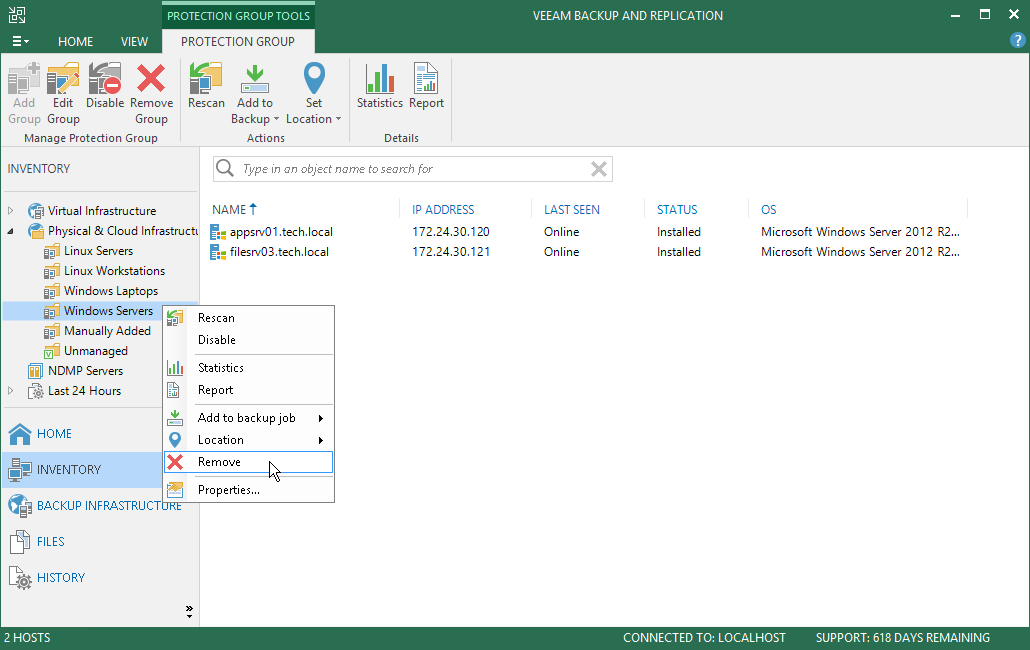Select the PROTECTION GROUP ribbon tab
1030x650 pixels.
coord(238,41)
